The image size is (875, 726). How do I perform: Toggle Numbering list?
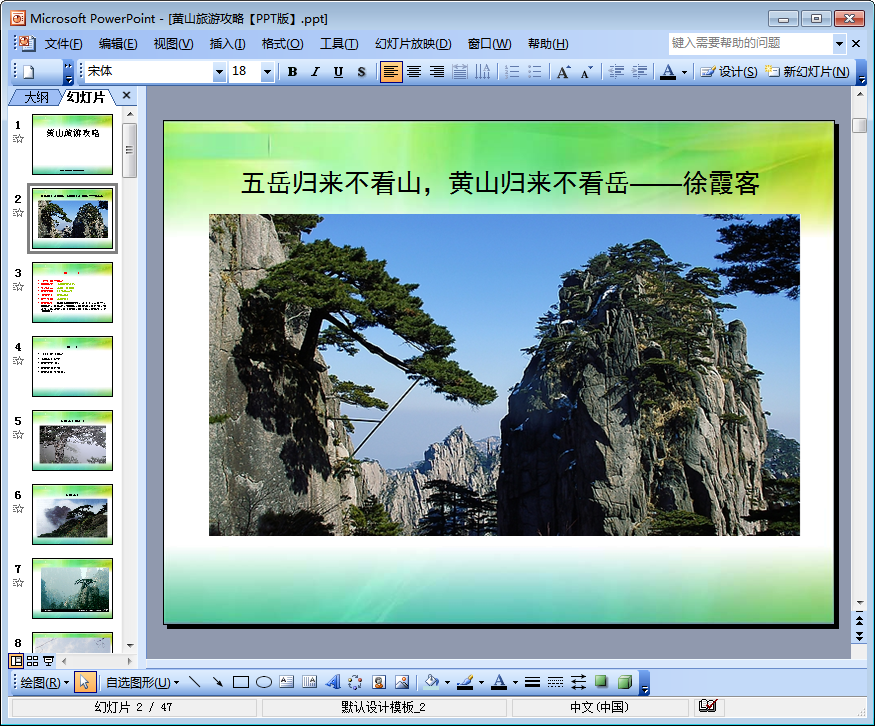point(512,71)
